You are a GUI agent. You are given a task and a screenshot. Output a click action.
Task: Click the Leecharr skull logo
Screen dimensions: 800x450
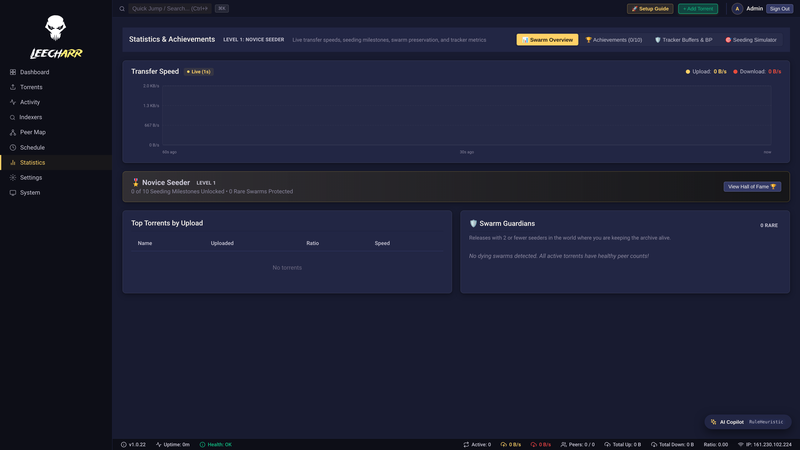[x=55, y=28]
